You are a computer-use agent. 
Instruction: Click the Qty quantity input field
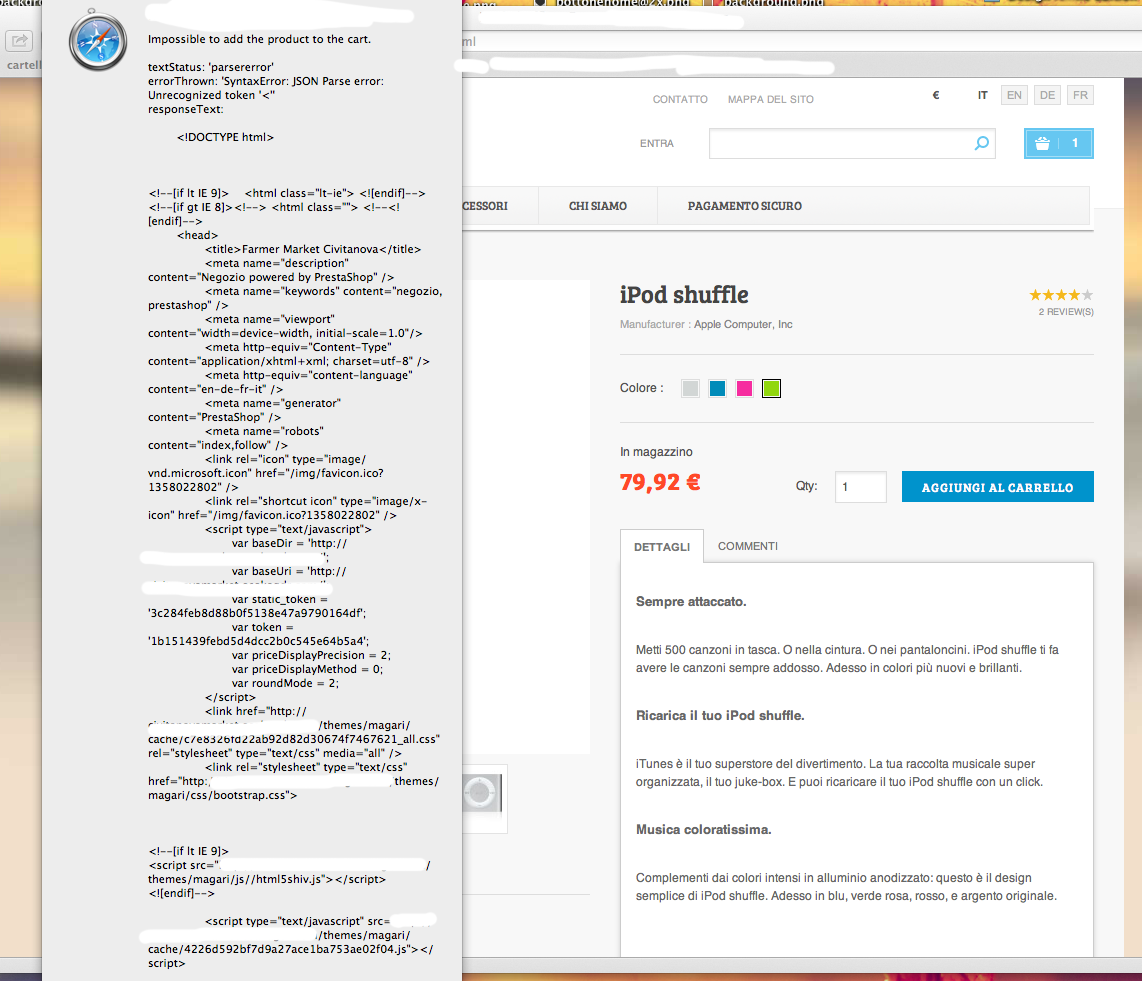tap(860, 486)
